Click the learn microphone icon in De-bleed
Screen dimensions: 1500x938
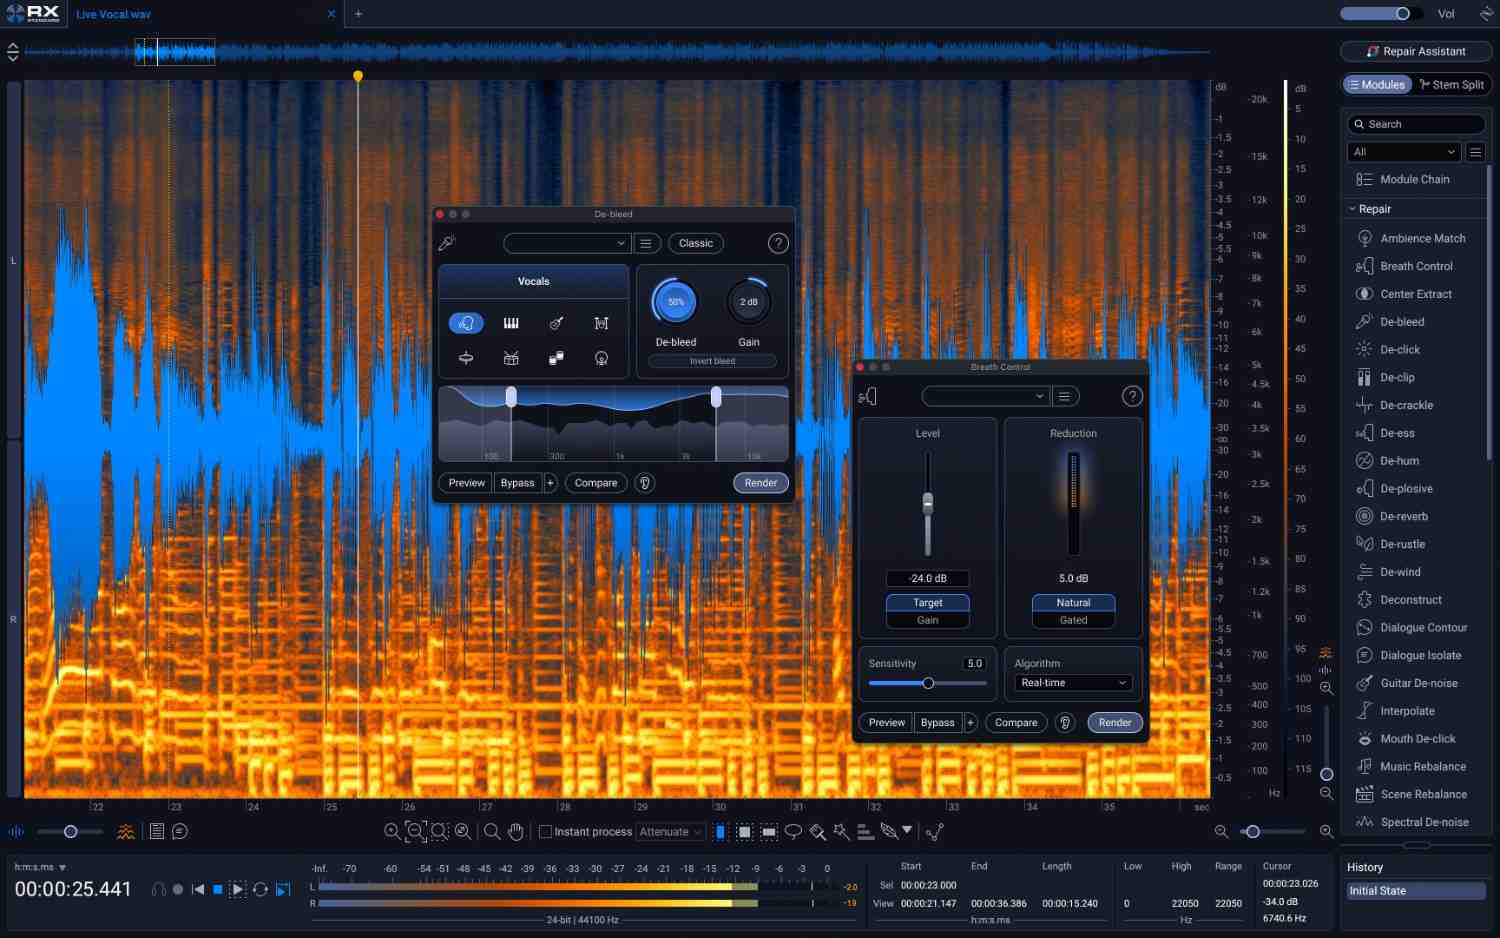point(447,243)
